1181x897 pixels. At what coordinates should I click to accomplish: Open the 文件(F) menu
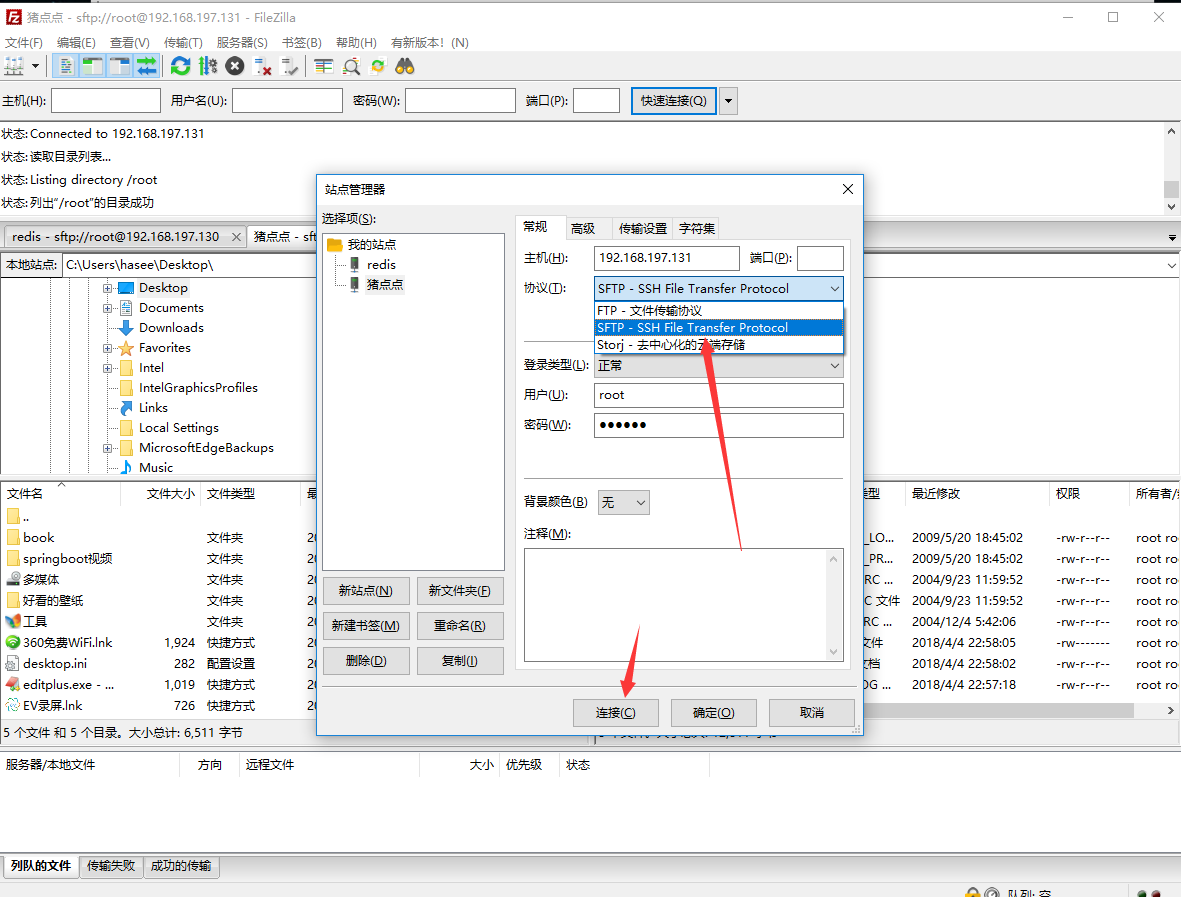pyautogui.click(x=24, y=42)
